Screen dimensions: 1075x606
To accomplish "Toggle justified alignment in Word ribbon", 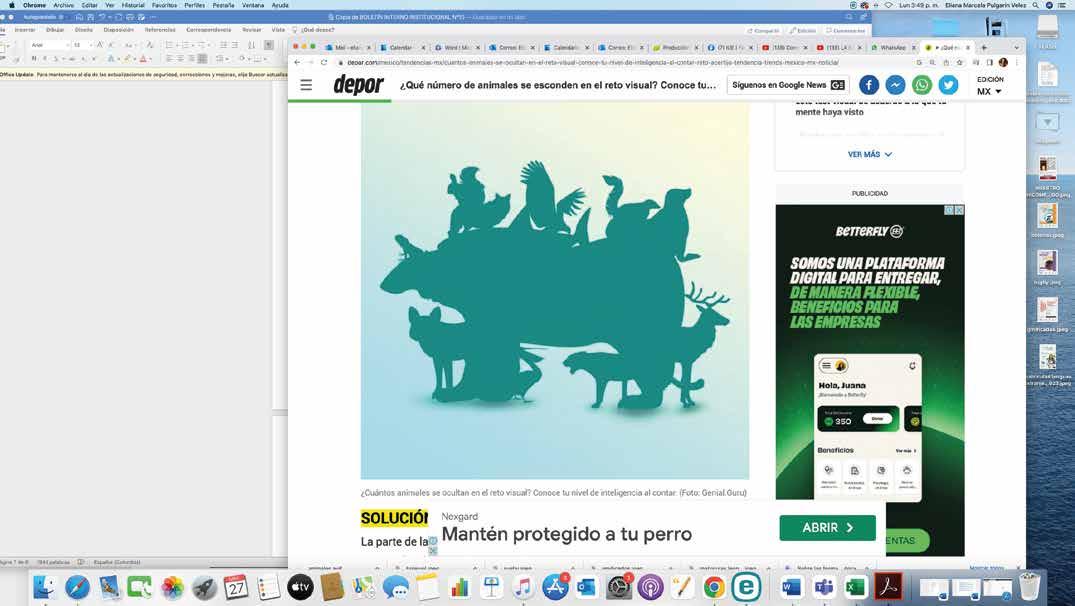I will (202, 59).
